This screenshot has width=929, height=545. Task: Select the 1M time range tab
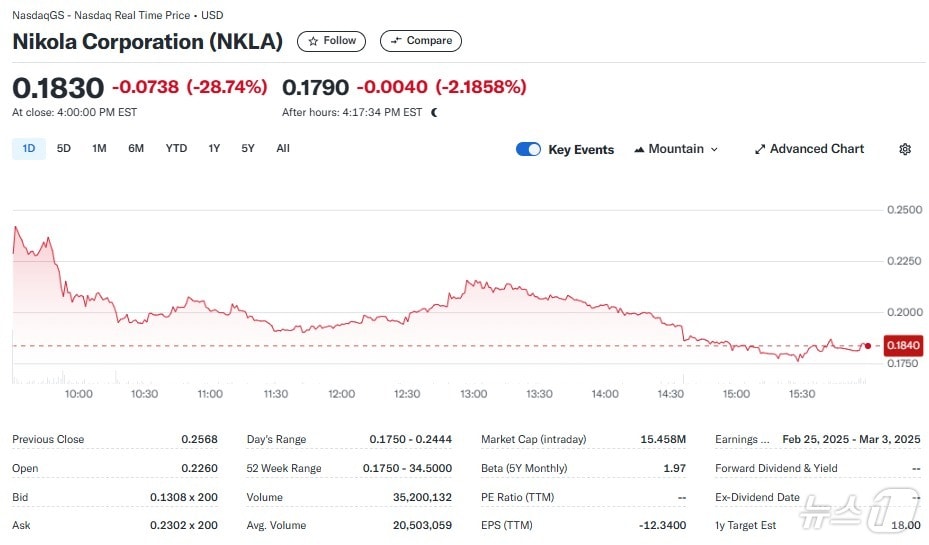click(x=99, y=148)
